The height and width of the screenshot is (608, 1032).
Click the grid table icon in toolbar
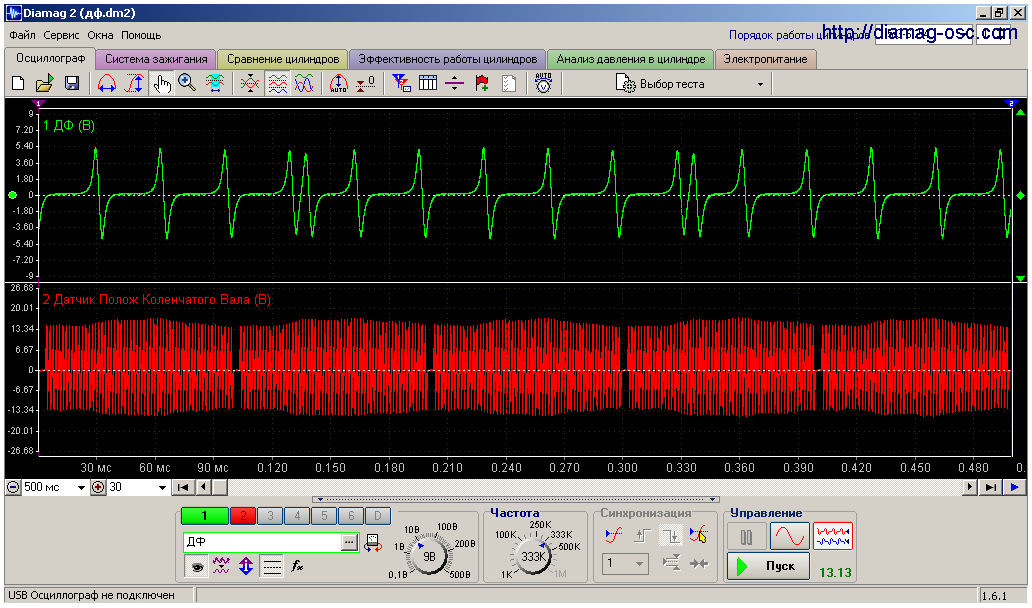tap(428, 84)
